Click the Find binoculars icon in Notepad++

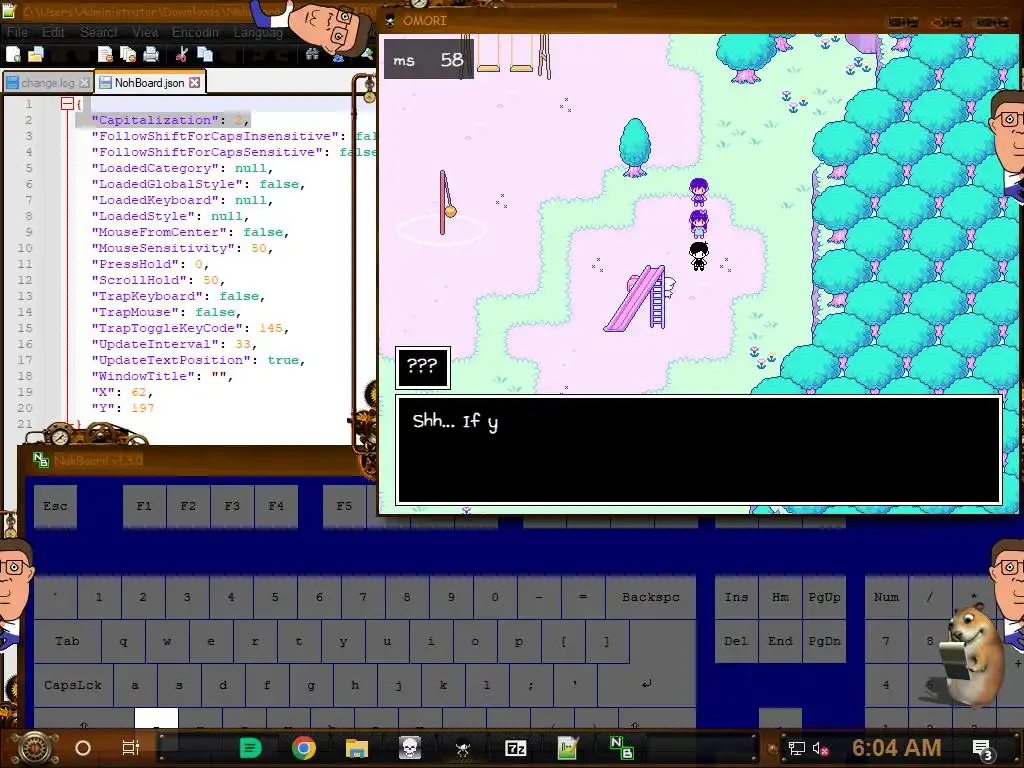pos(312,54)
